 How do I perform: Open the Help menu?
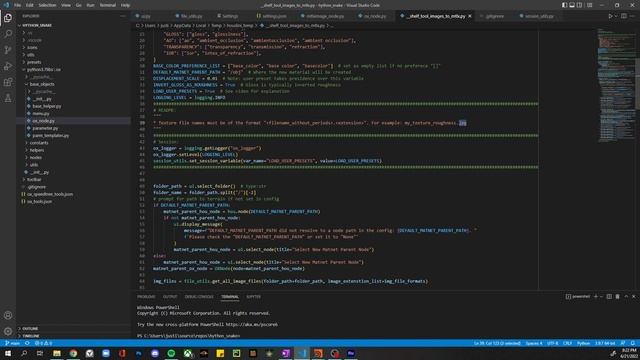click(125, 5)
